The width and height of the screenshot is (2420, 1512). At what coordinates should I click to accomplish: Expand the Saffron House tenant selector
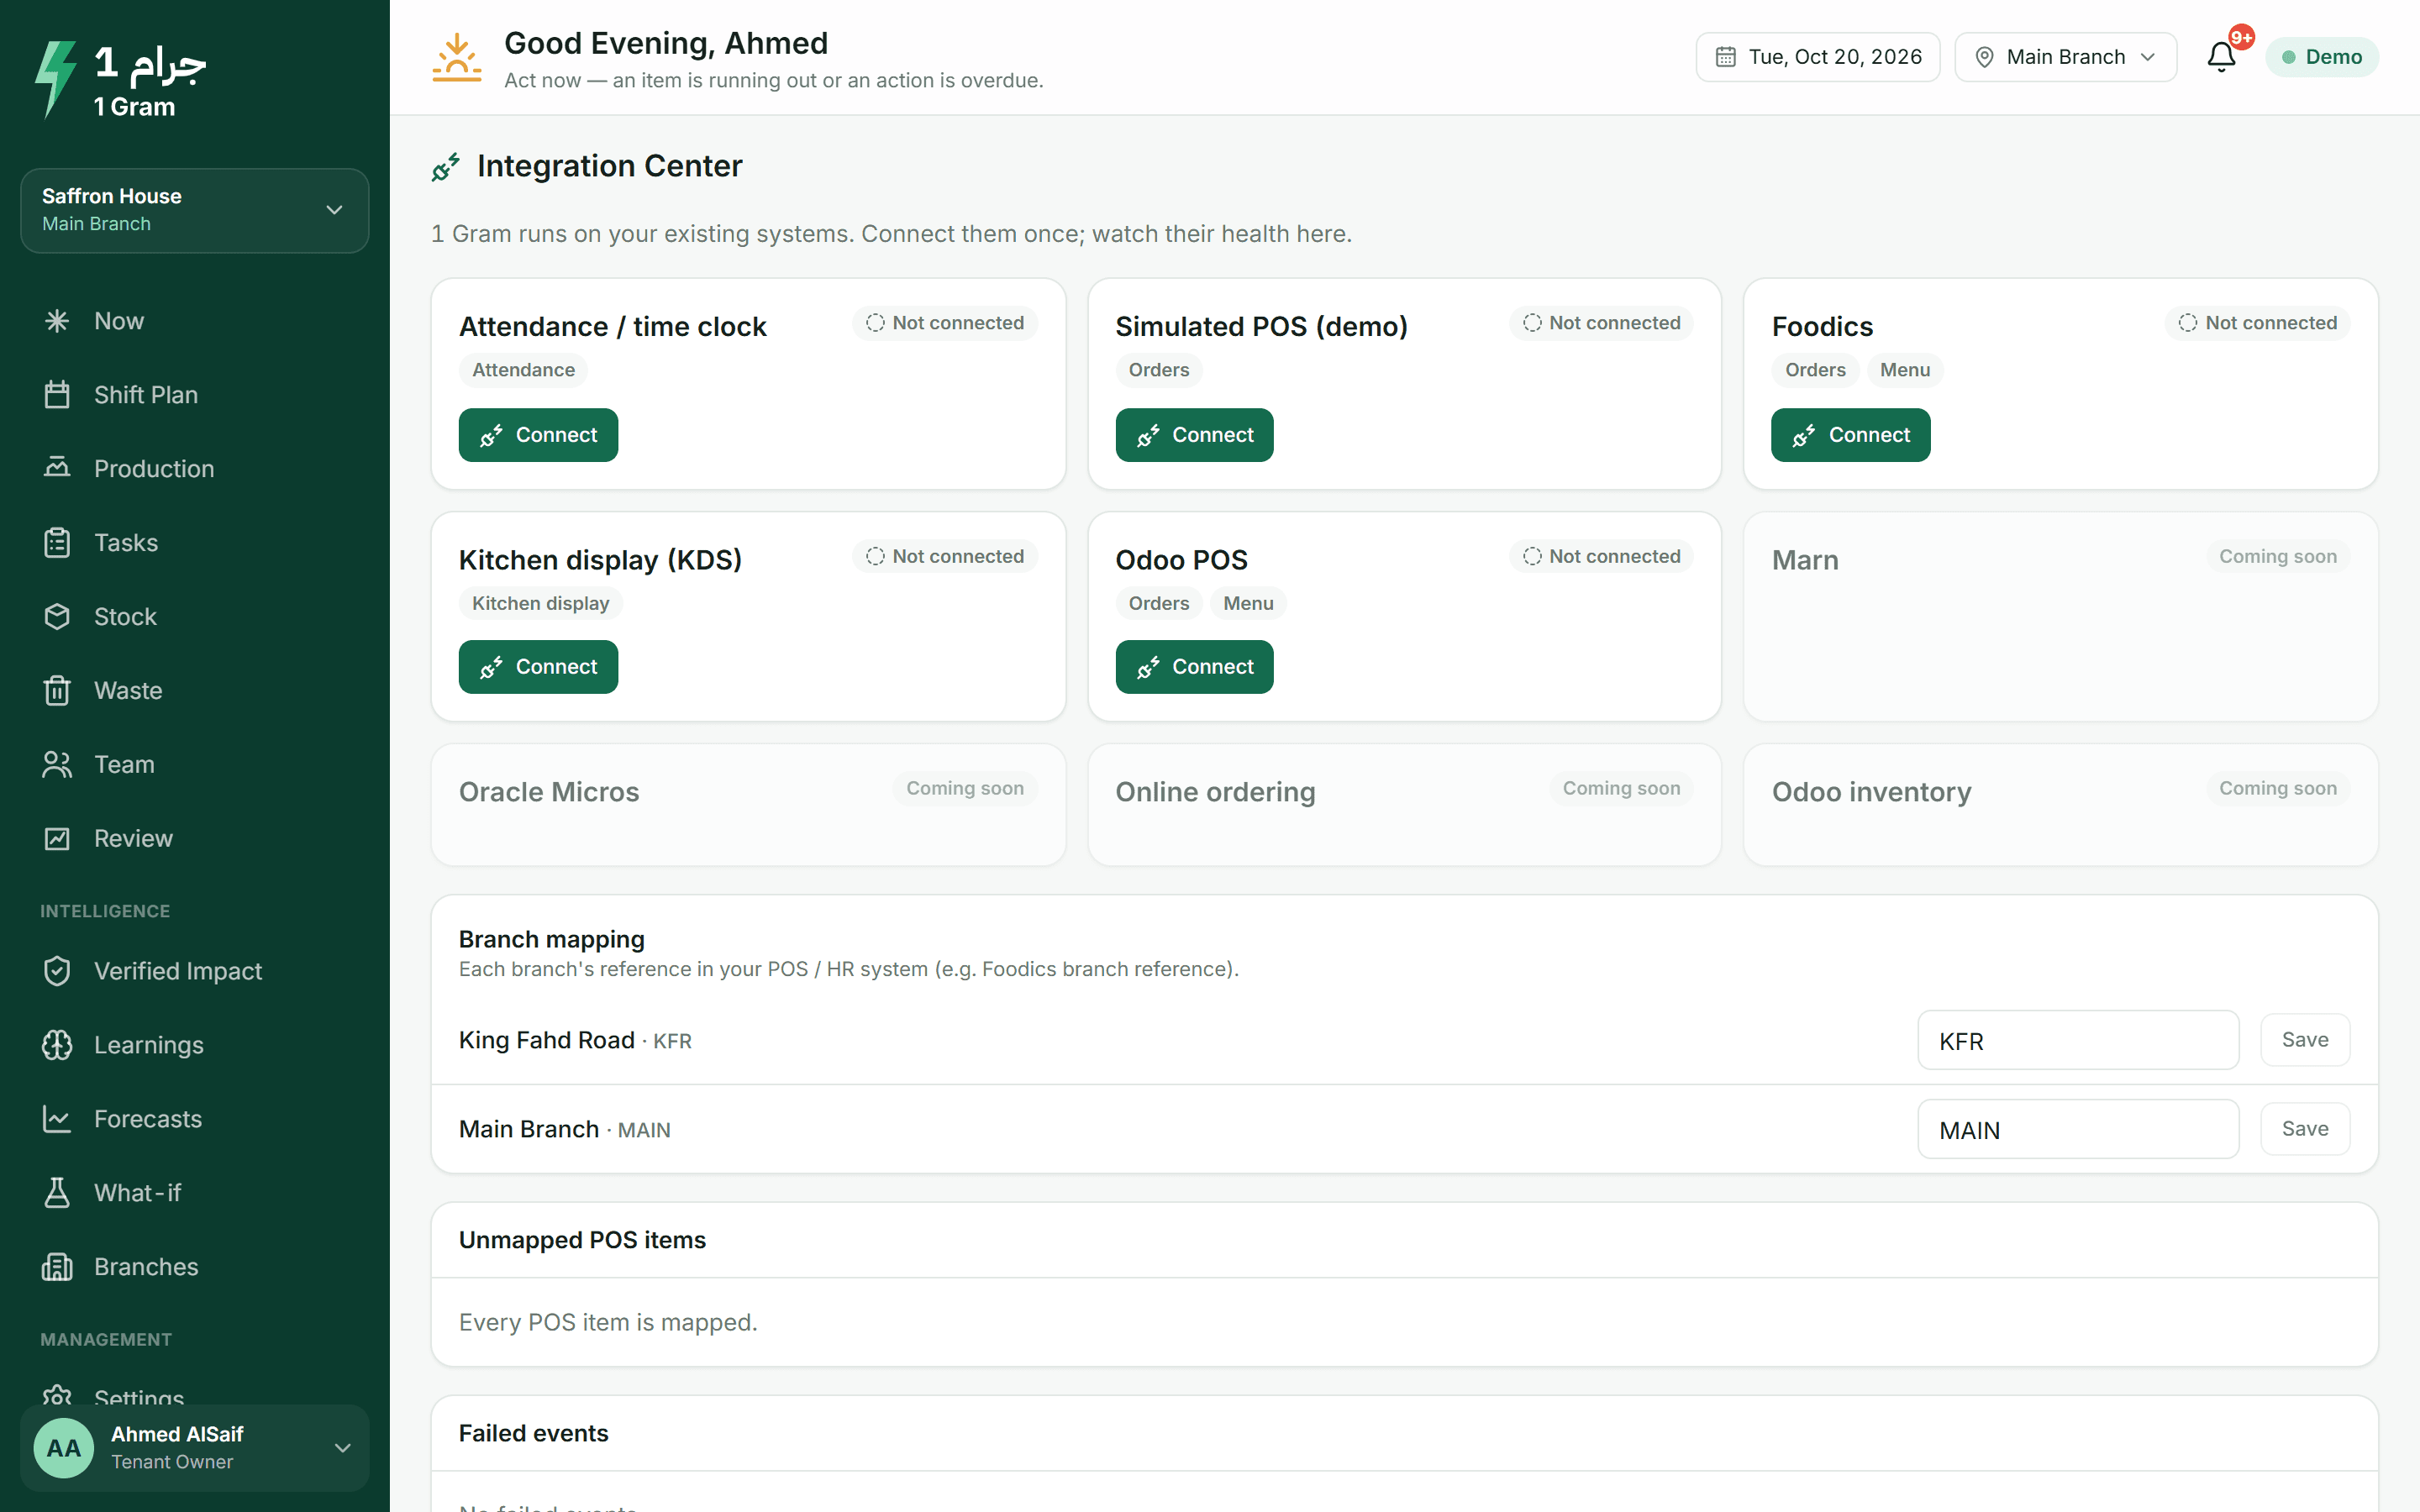(195, 210)
